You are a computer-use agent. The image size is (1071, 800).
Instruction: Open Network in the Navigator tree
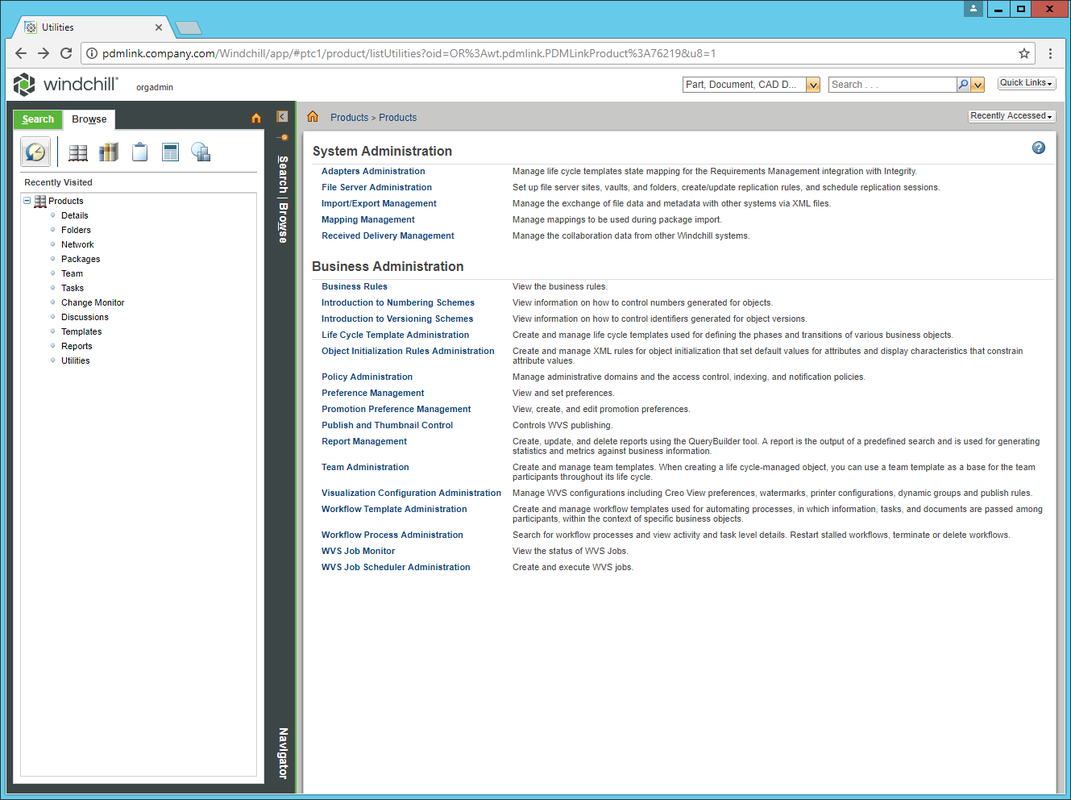pos(77,245)
